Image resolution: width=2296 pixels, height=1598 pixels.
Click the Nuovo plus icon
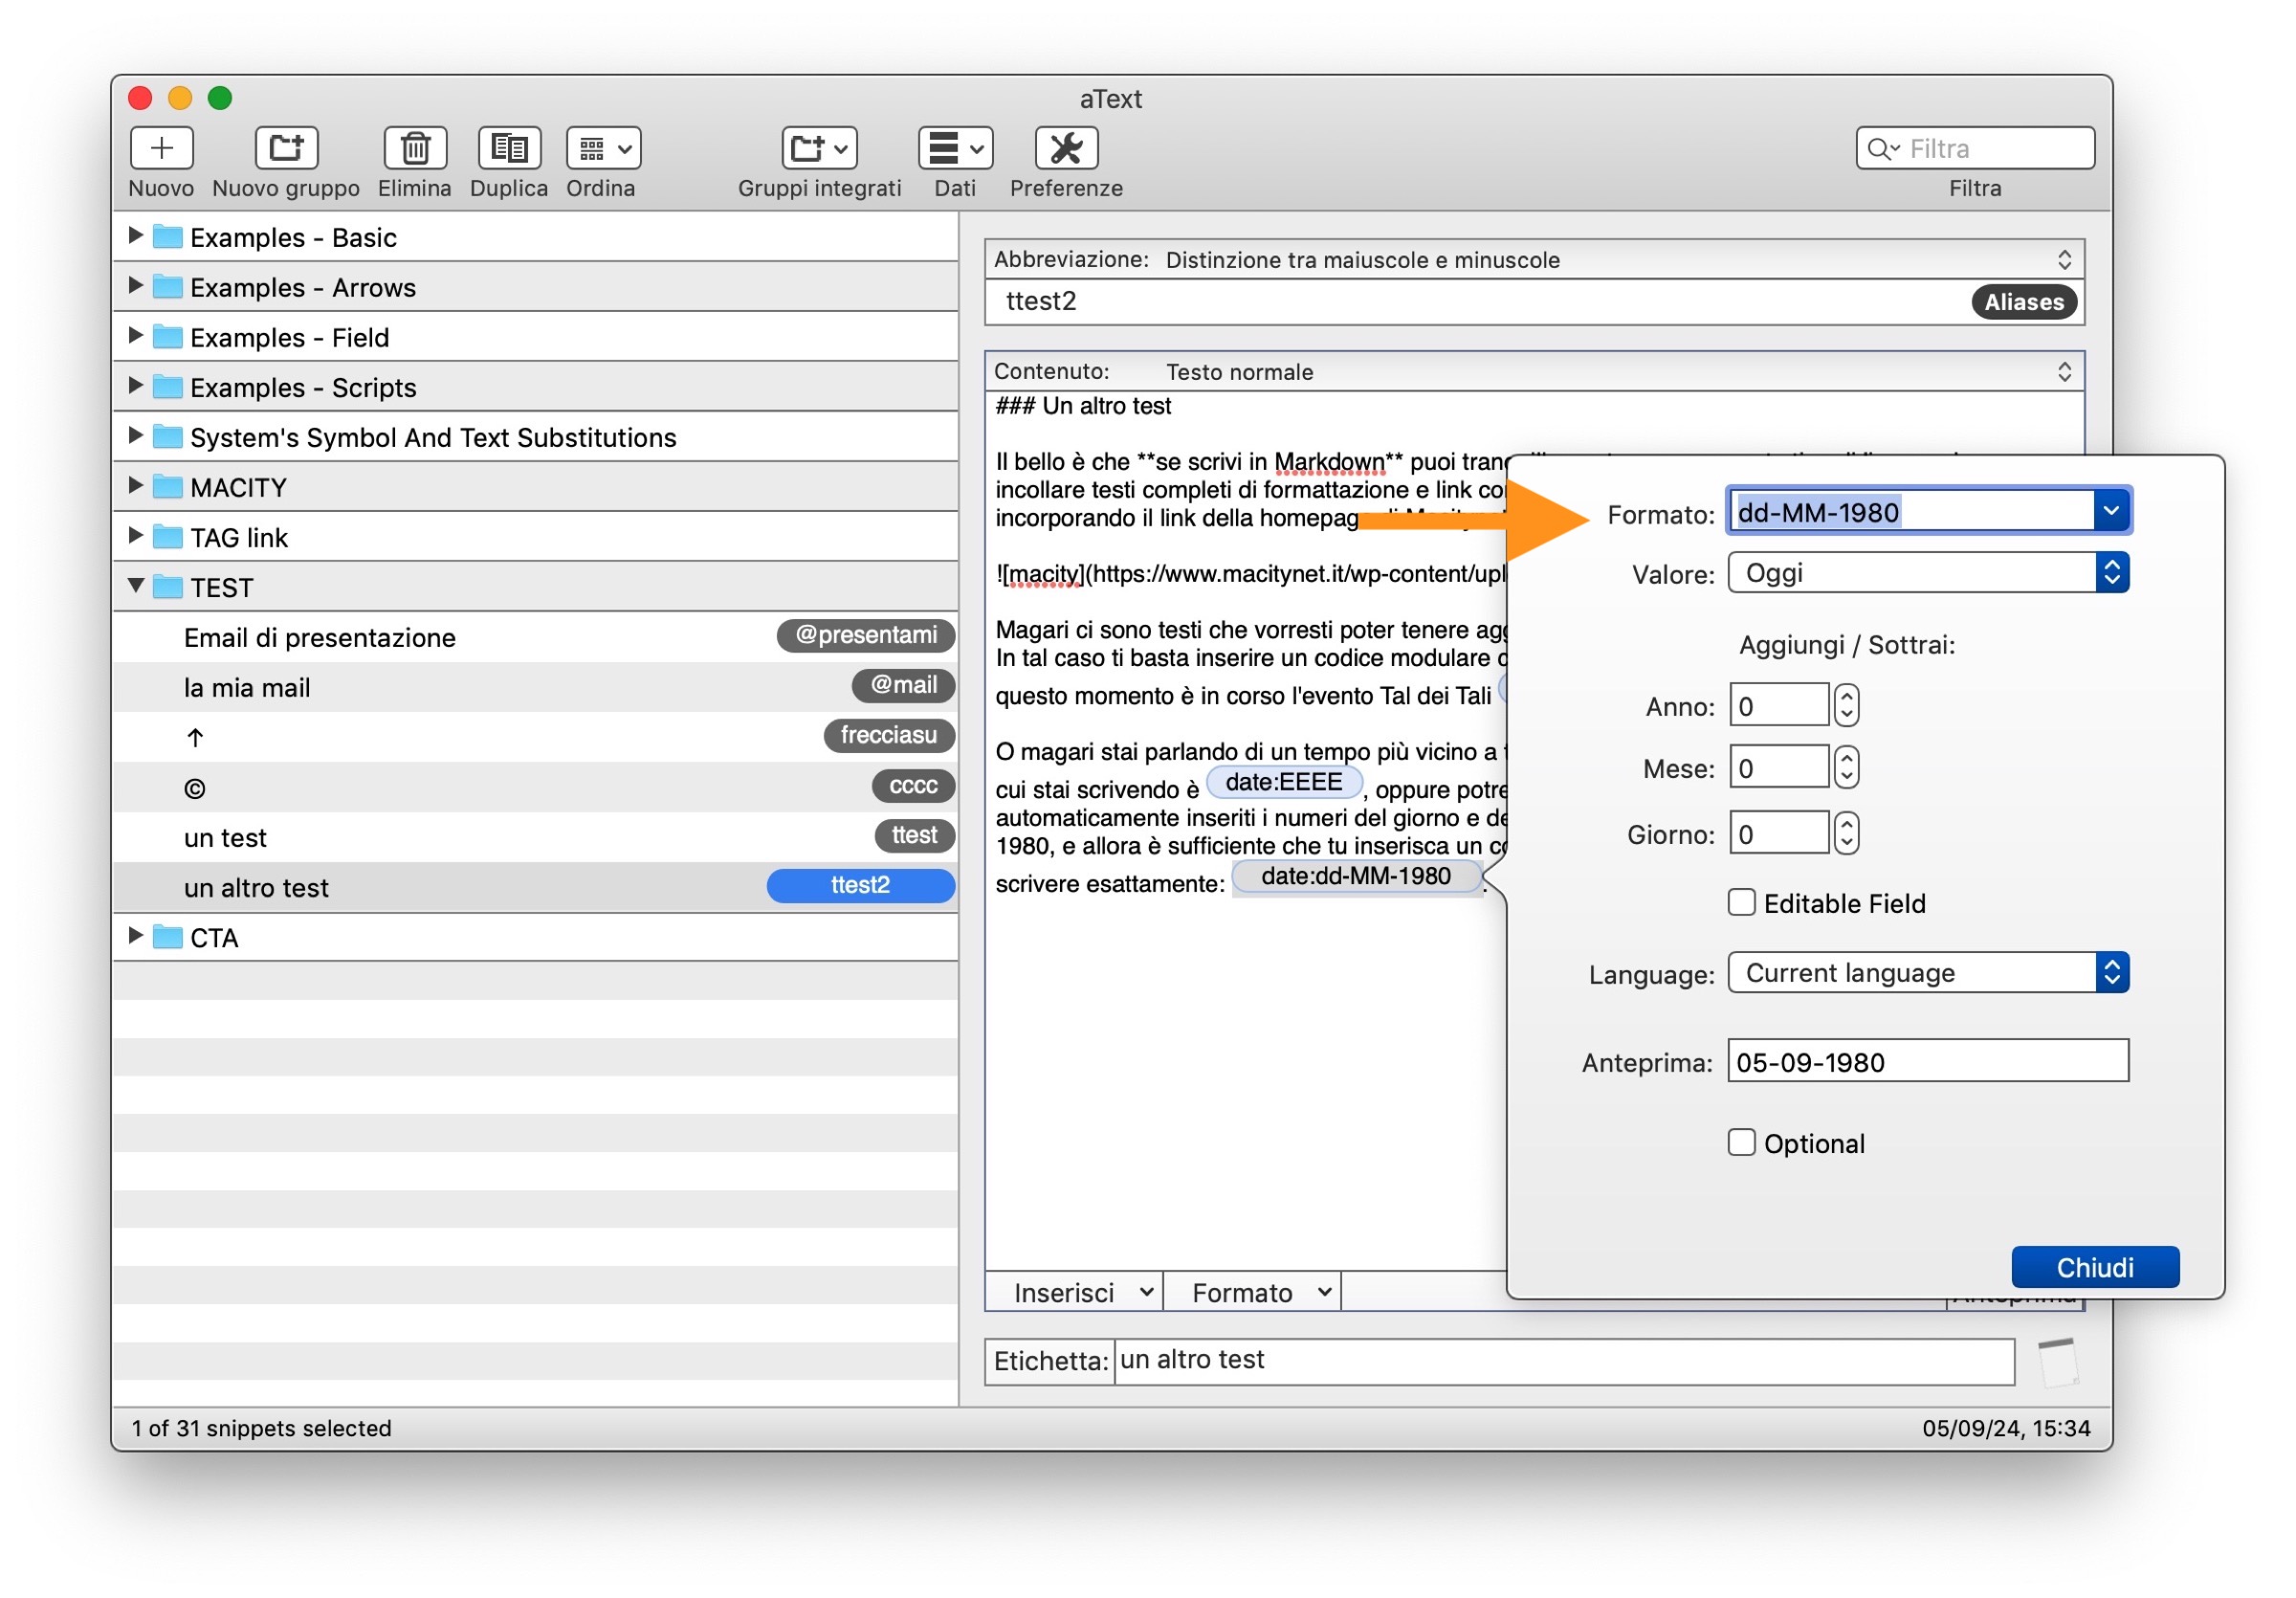point(161,148)
